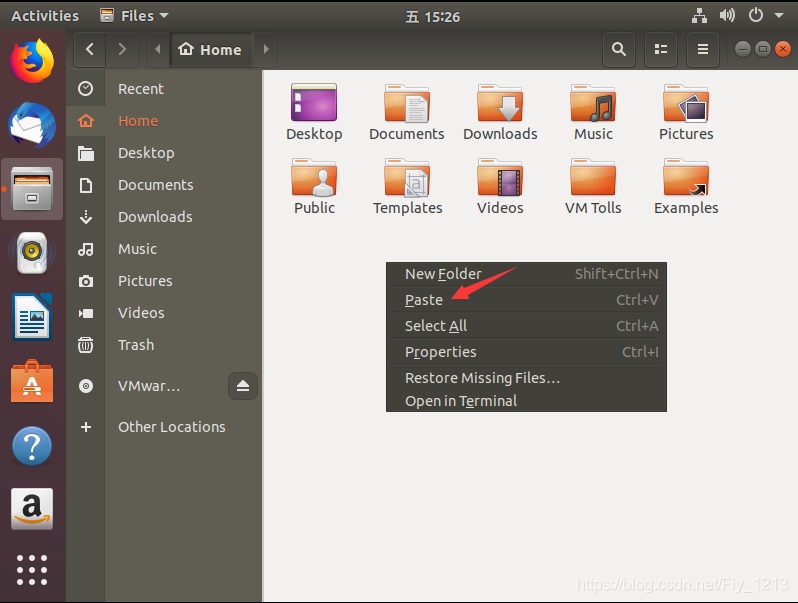Choose Restore Missing Files… menu entry
This screenshot has height=603, width=798.
click(x=526, y=378)
